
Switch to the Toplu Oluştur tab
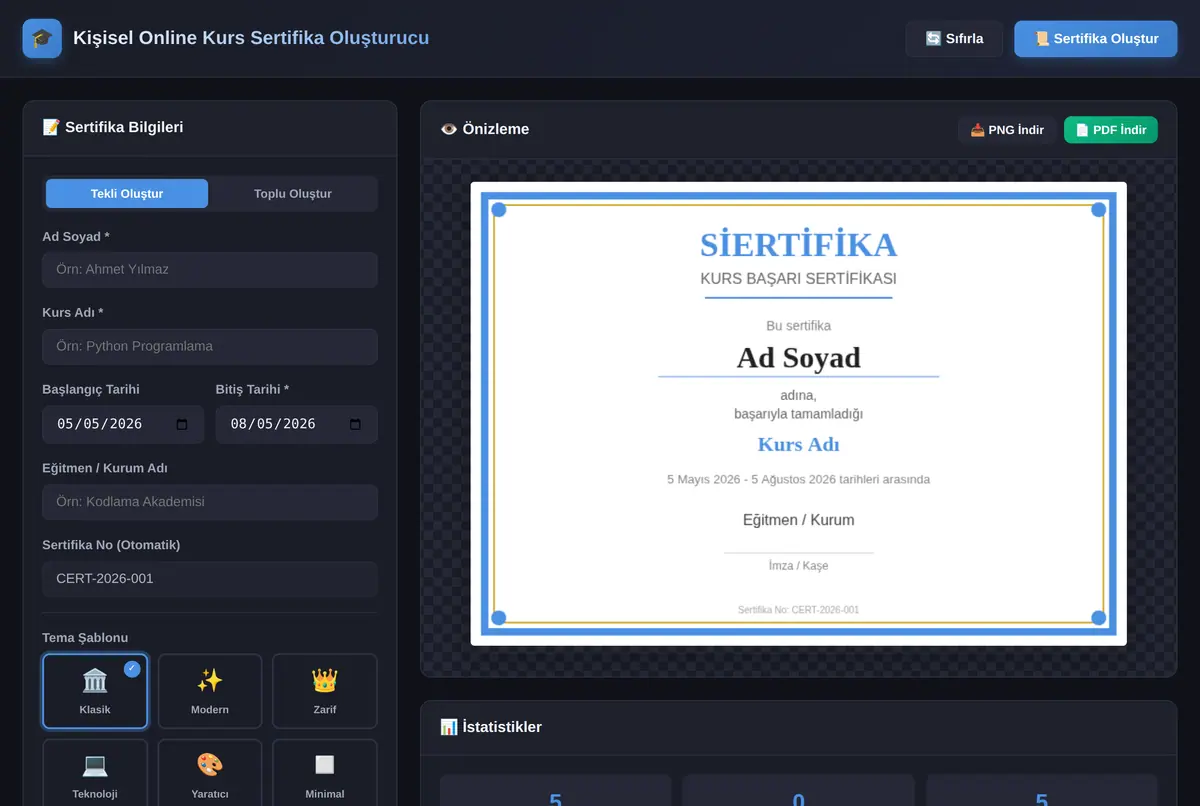coord(293,194)
